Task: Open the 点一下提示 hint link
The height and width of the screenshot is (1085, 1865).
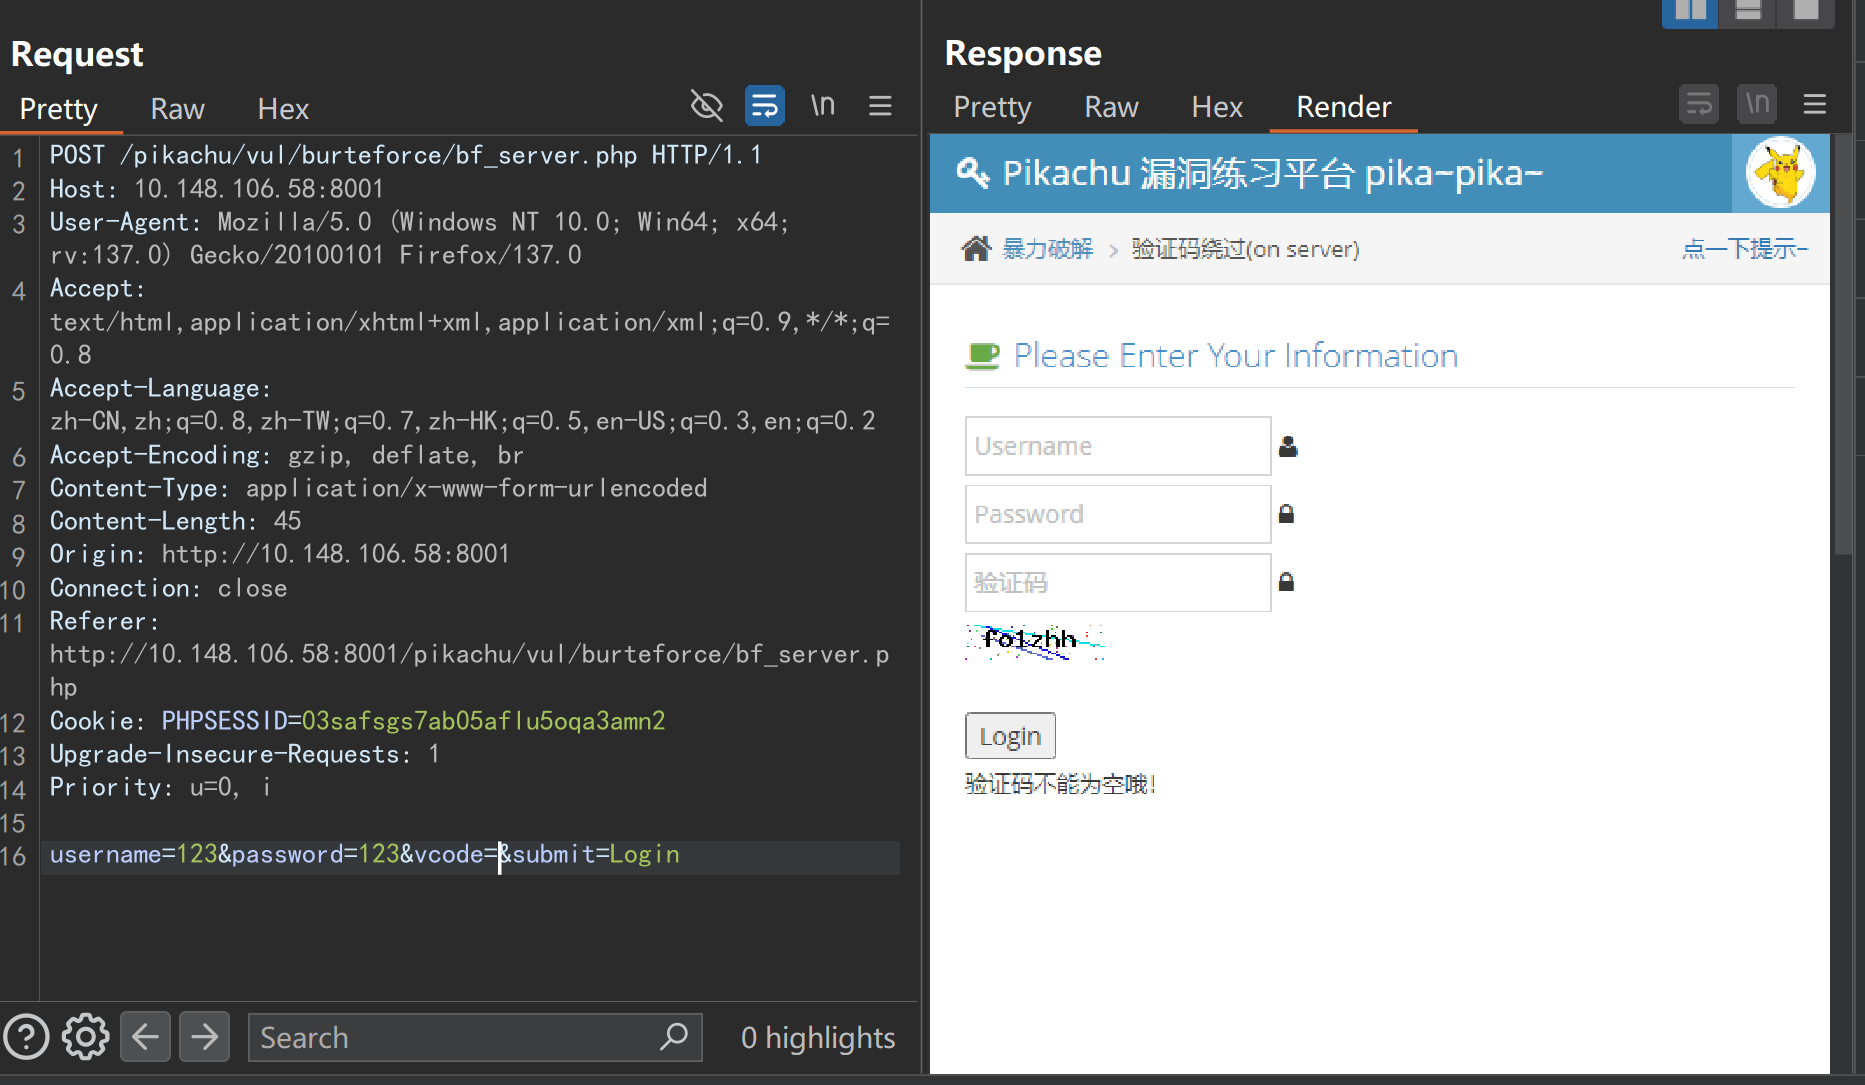Action: [x=1745, y=249]
